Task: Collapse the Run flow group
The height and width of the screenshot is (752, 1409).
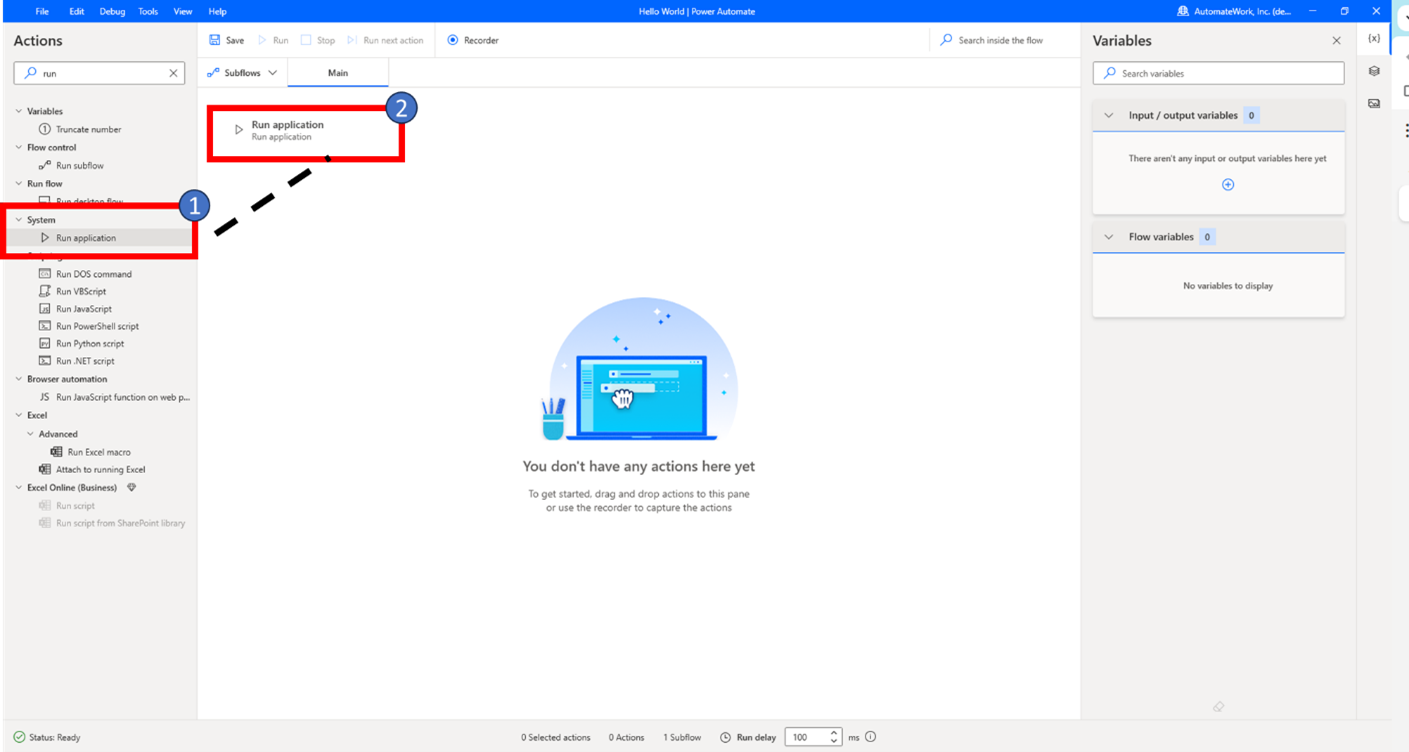Action: tap(18, 183)
